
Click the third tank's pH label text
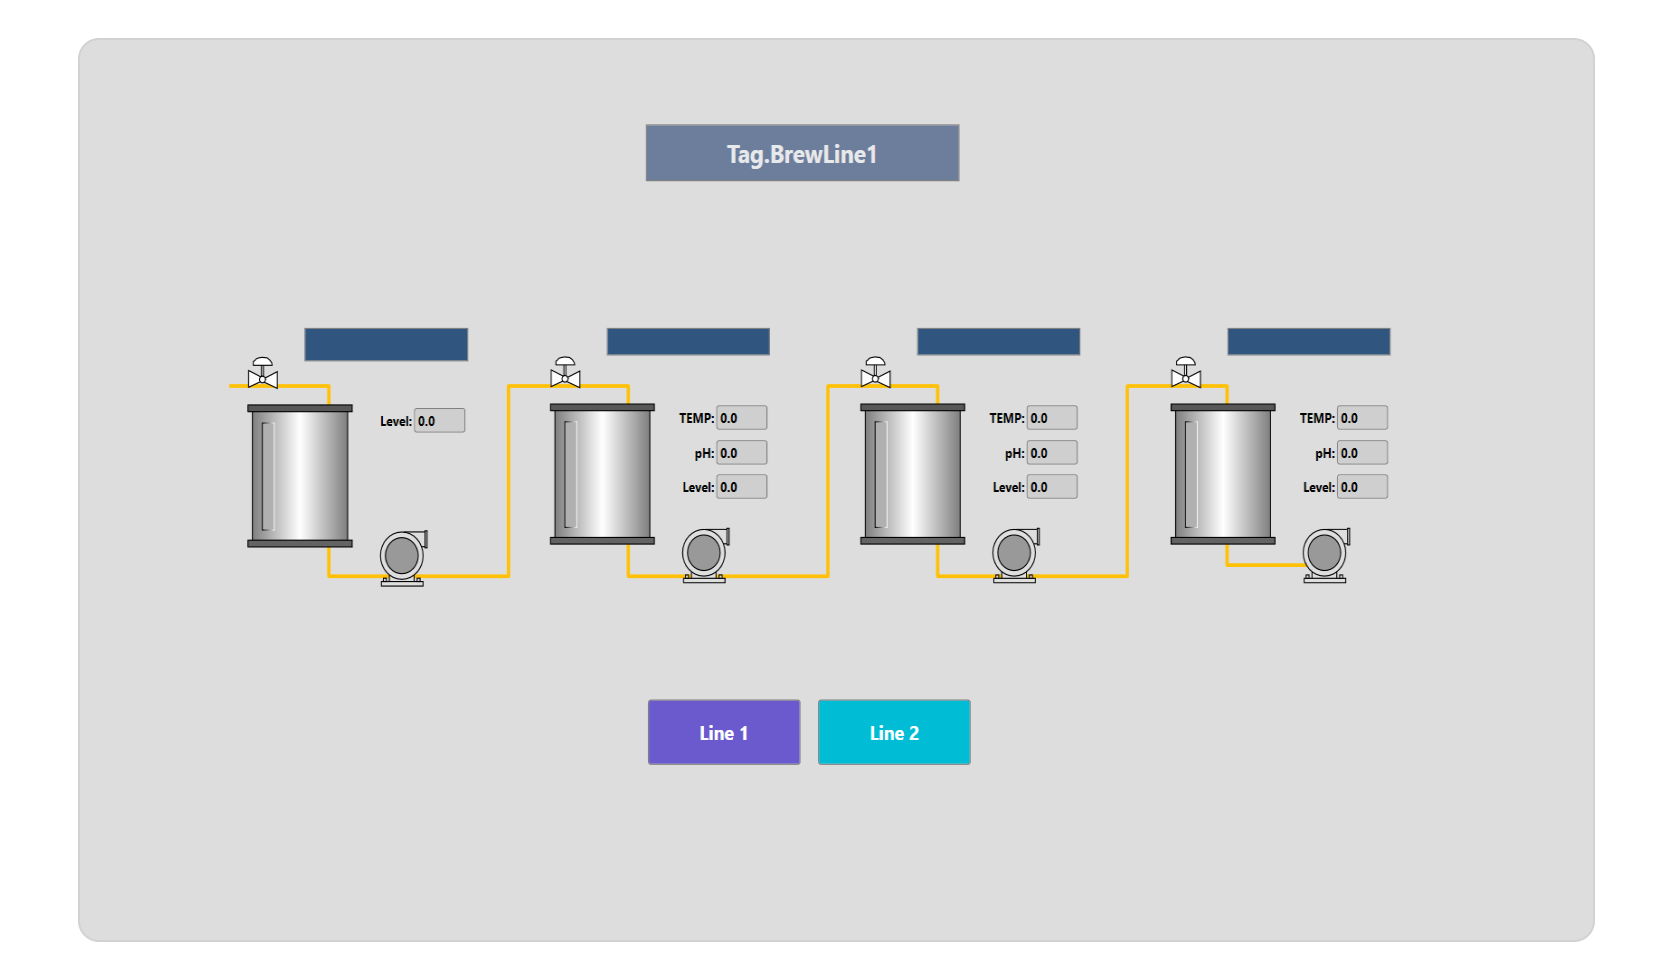tap(1015, 453)
